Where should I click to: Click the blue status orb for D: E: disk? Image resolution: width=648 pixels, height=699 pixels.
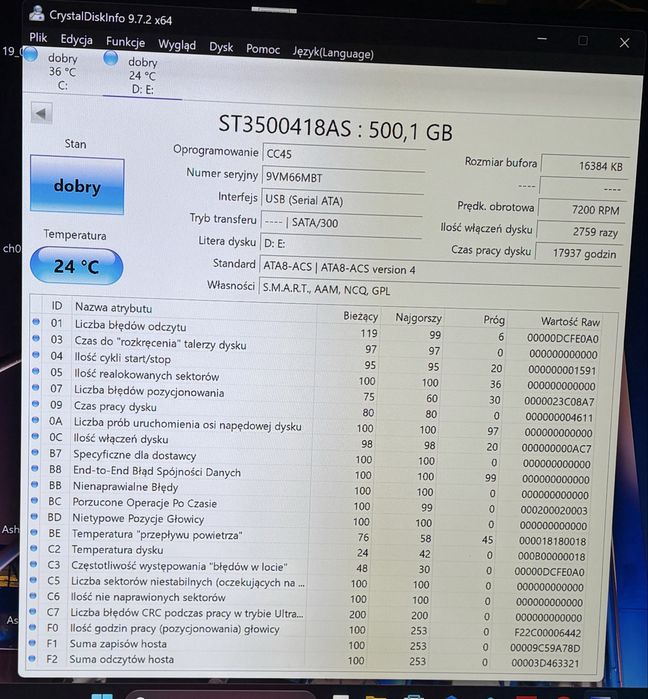111,58
